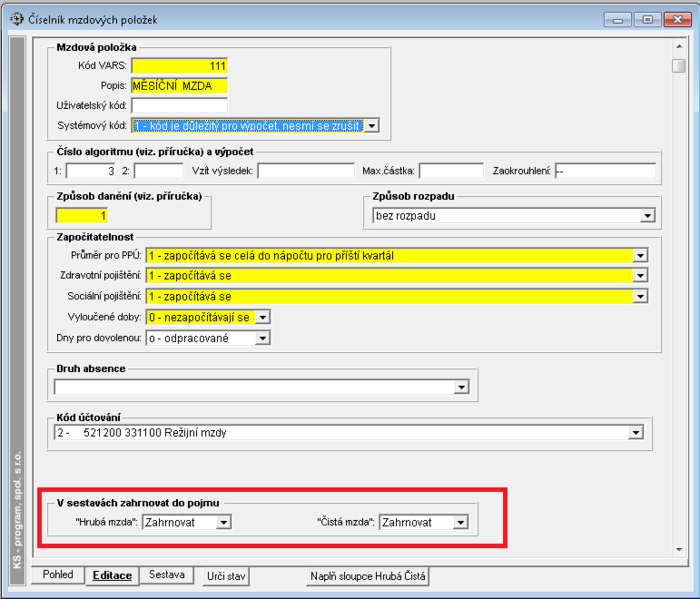Click the empty algorithm number field 2
Viewport: 700px width, 599px height.
tap(158, 171)
